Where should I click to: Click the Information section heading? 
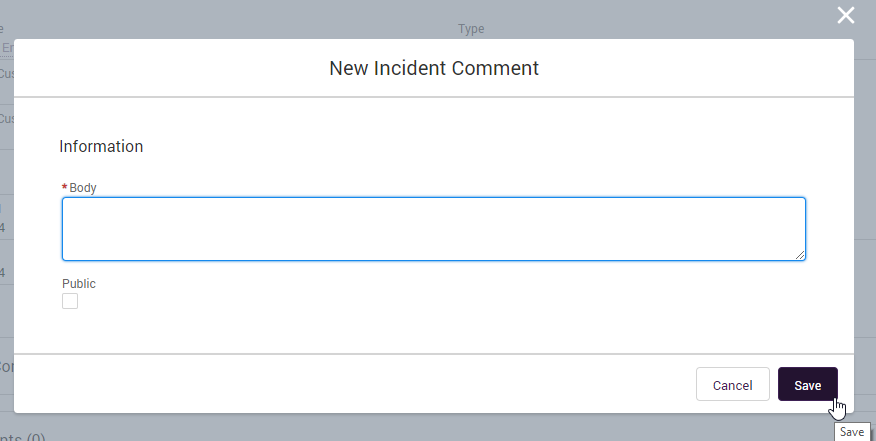click(101, 146)
